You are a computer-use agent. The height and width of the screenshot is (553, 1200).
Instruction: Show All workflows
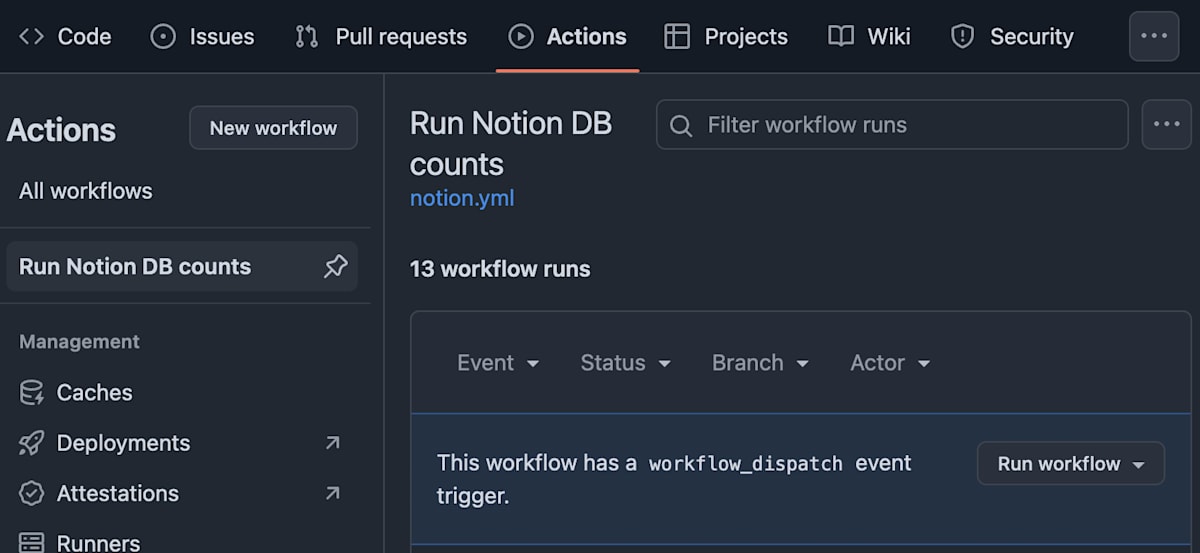coord(86,191)
